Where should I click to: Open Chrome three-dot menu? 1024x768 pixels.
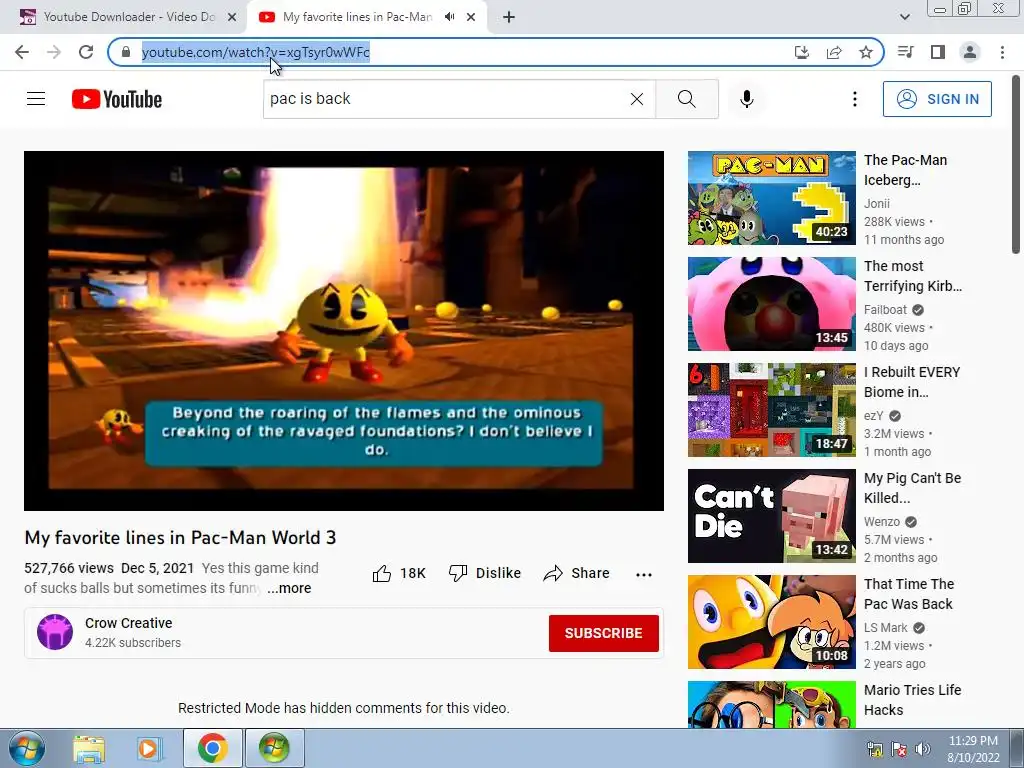click(1002, 52)
